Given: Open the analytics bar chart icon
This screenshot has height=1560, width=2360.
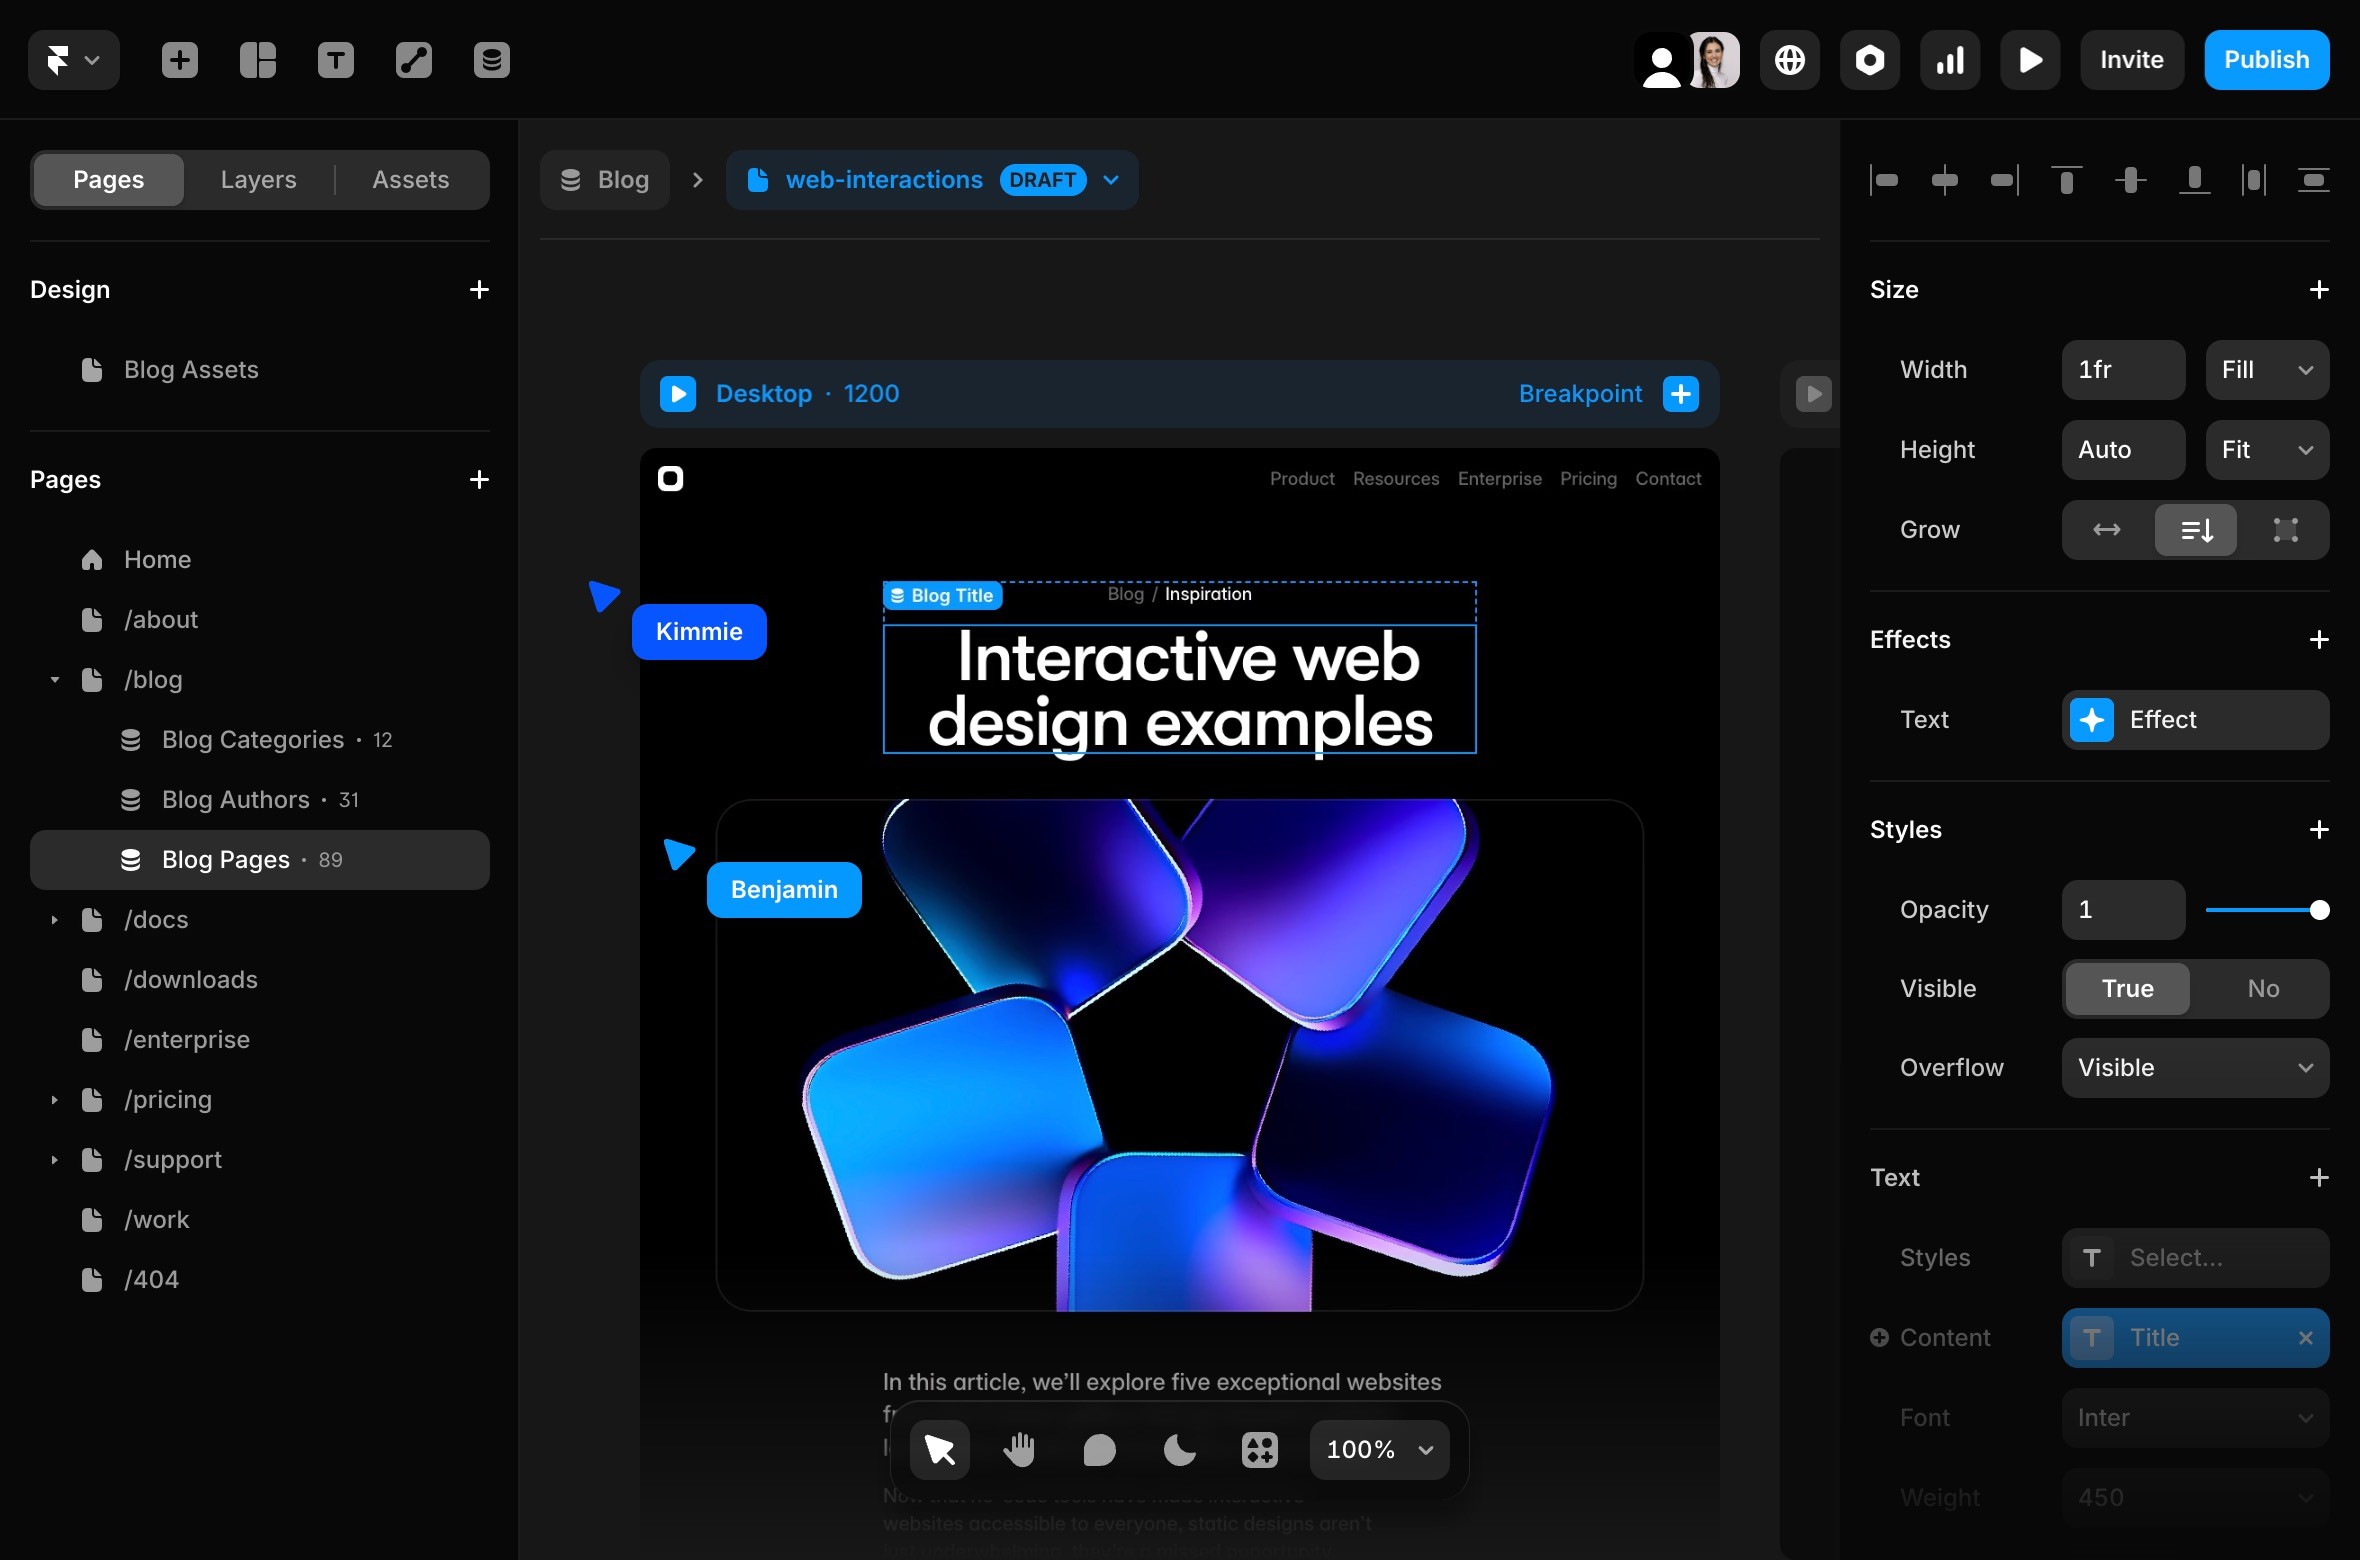Looking at the screenshot, I should 1949,60.
